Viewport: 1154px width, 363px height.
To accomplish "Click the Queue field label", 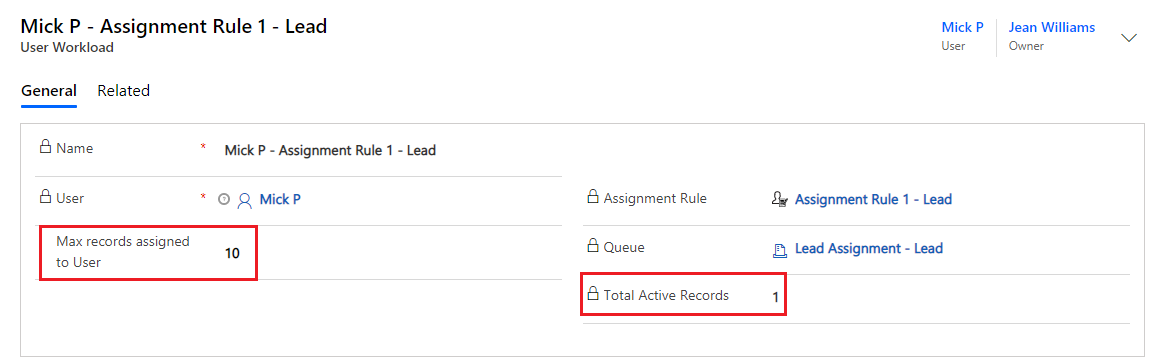I will click(x=624, y=247).
